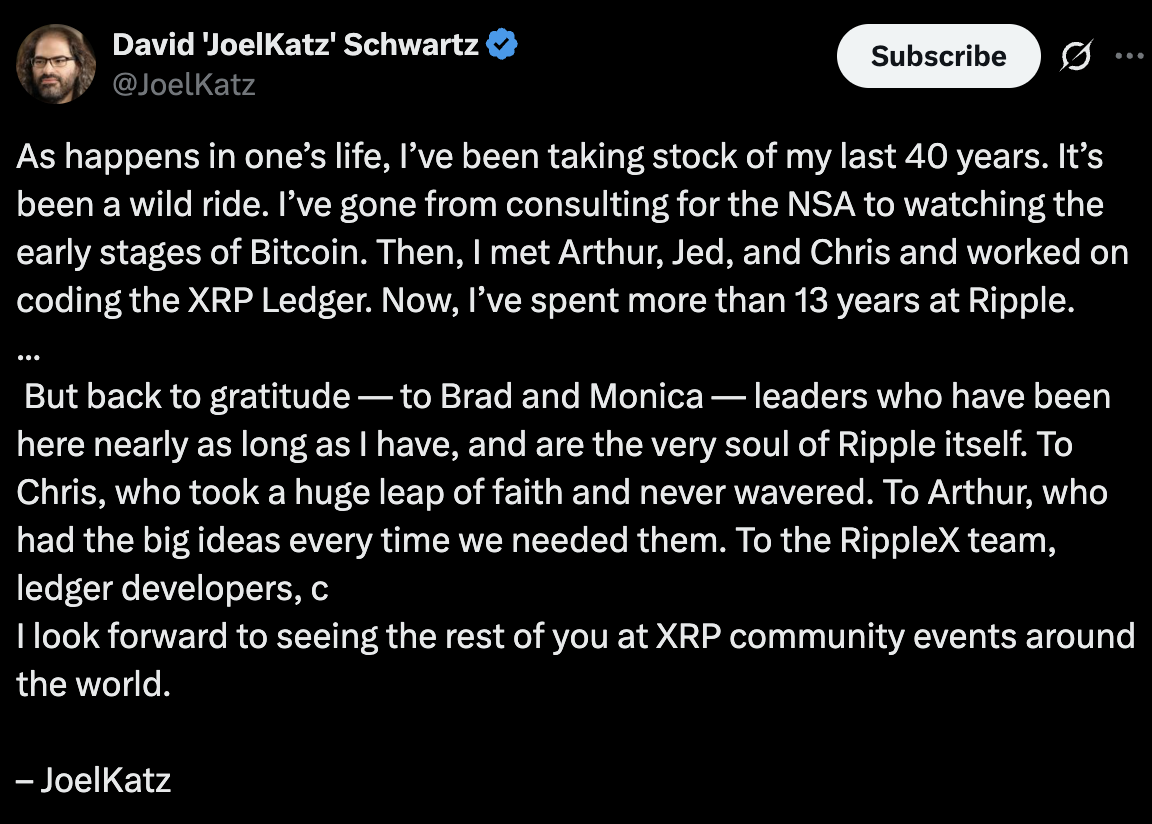Open the @JoelKatz handle link
Image resolution: width=1152 pixels, height=824 pixels.
(x=184, y=84)
